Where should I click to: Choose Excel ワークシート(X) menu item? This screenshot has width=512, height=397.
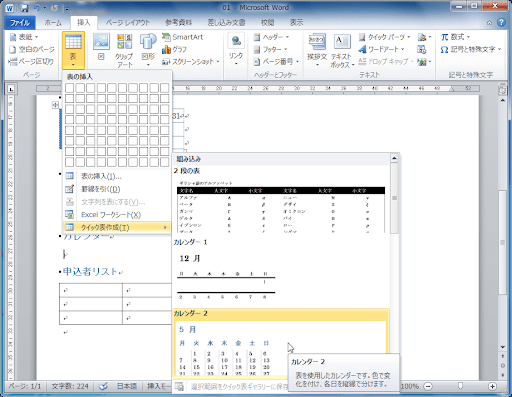pos(117,215)
